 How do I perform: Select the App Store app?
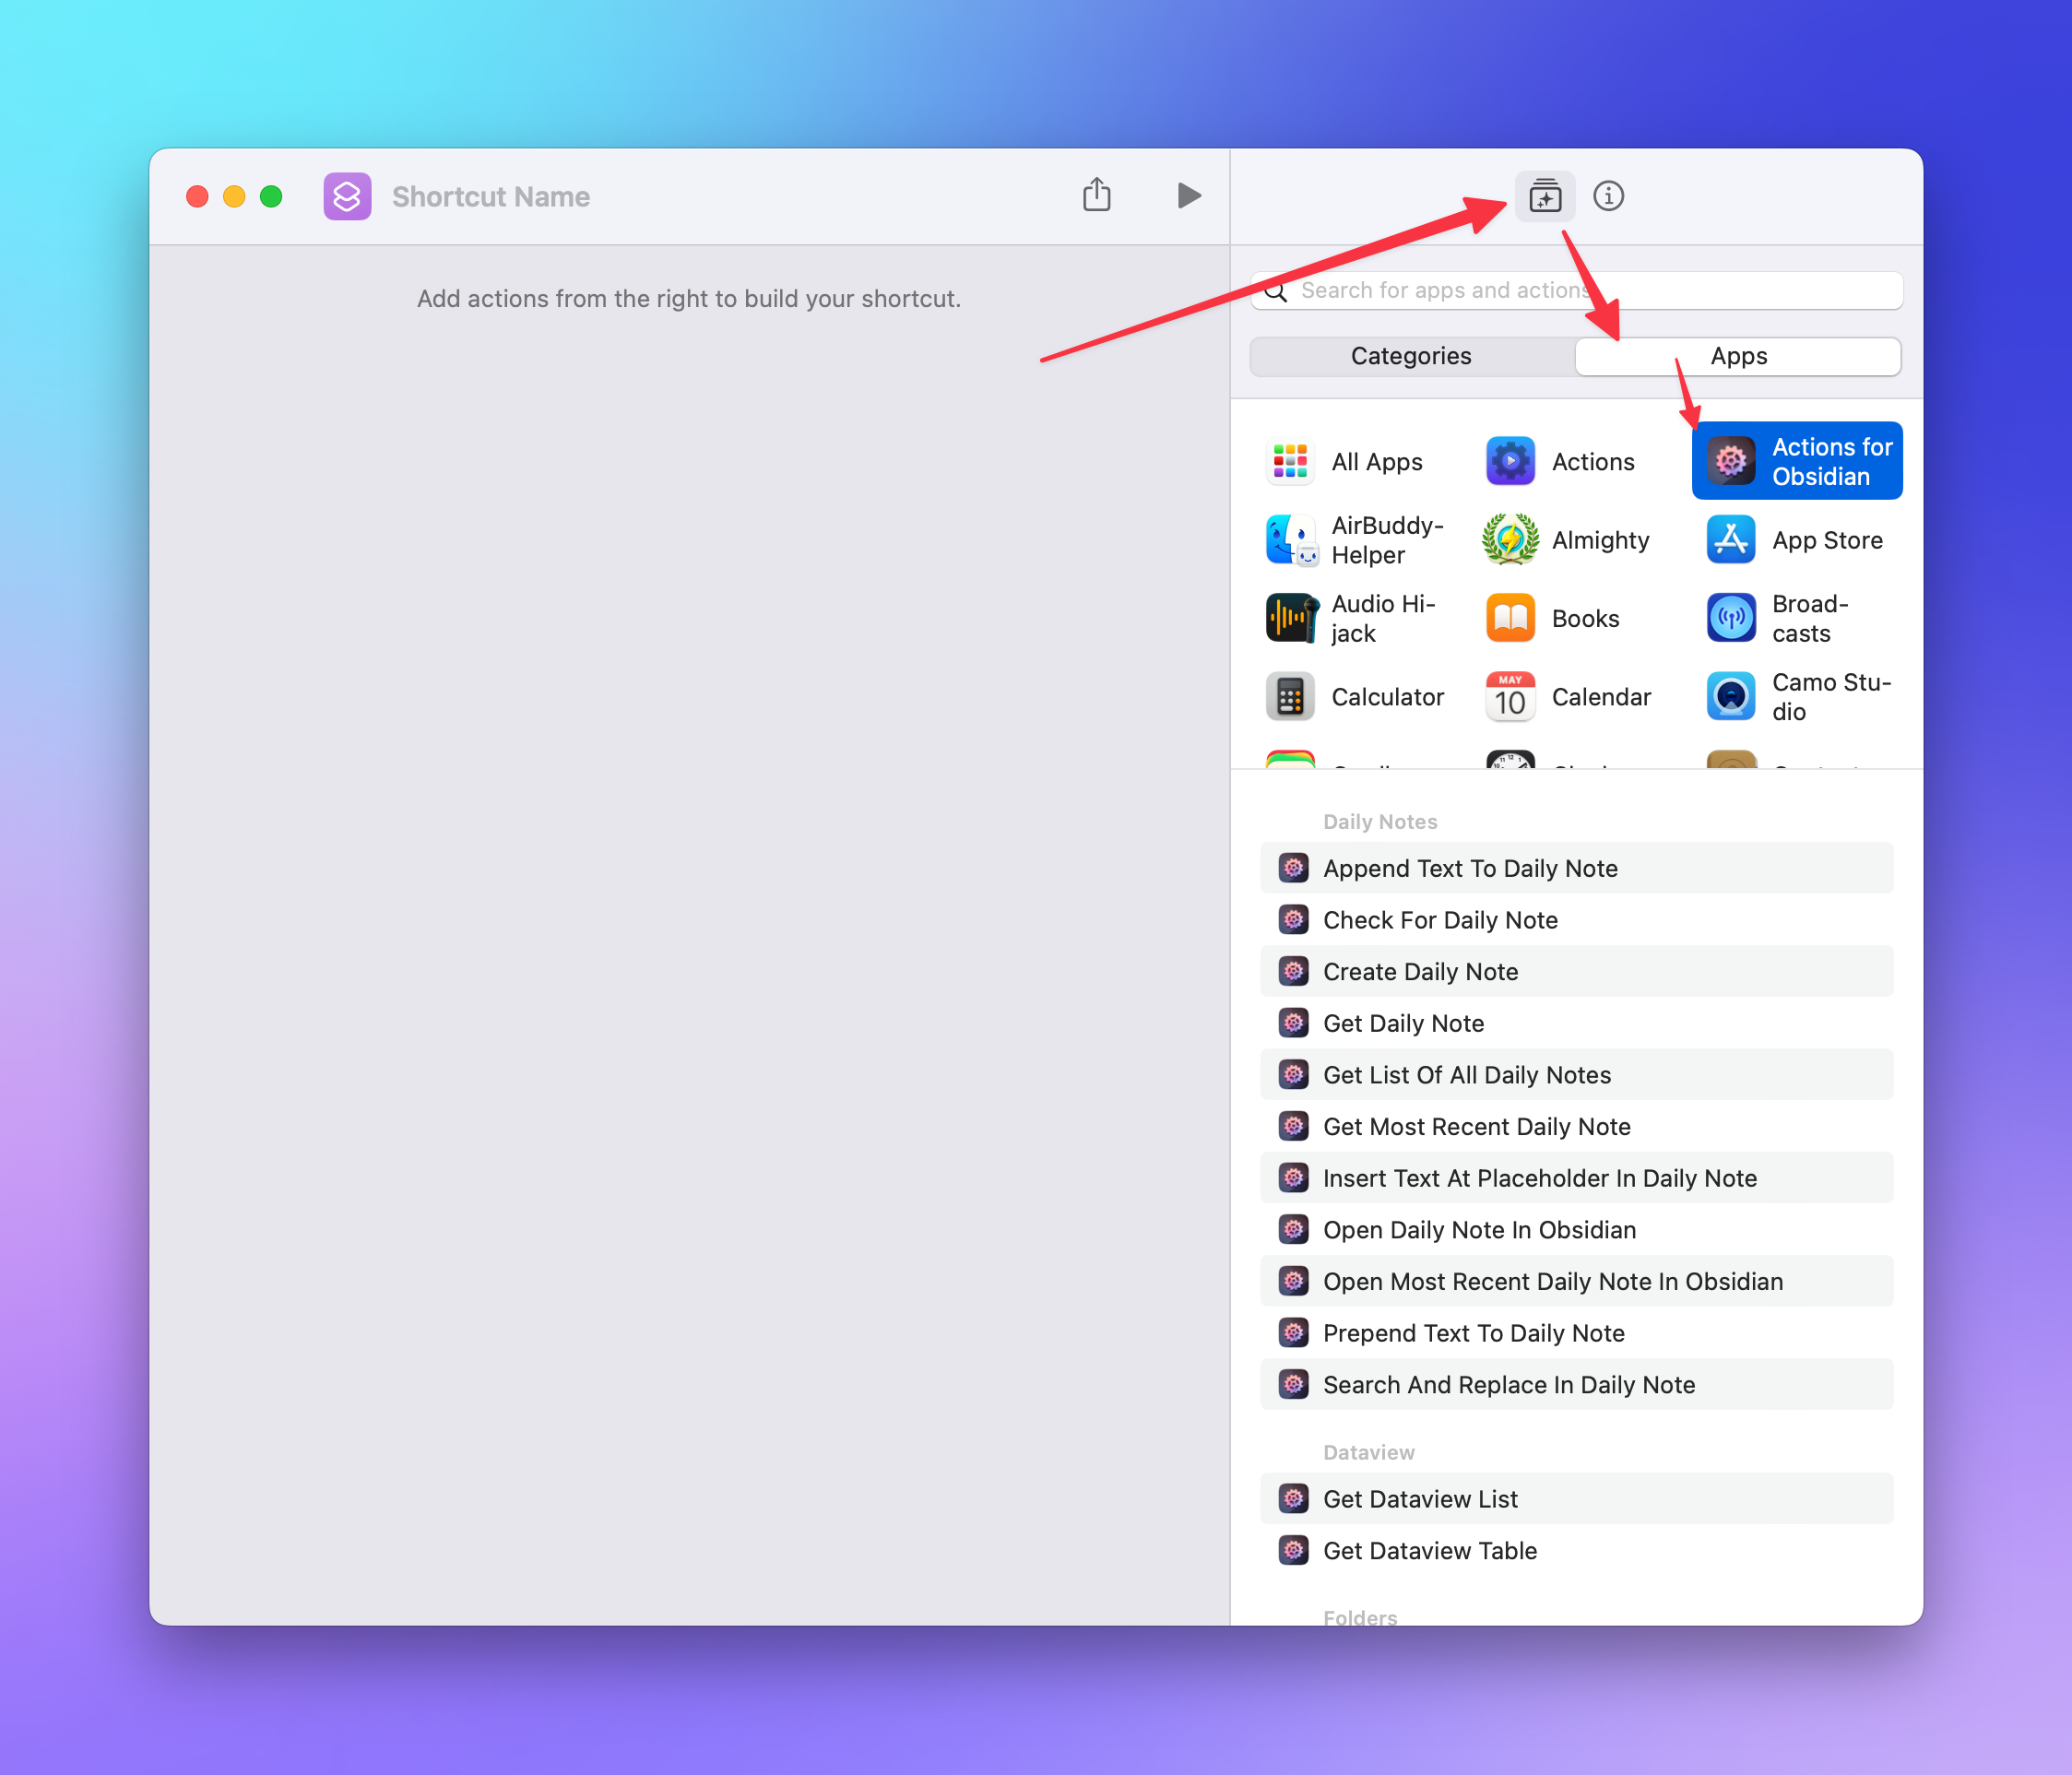click(1797, 540)
